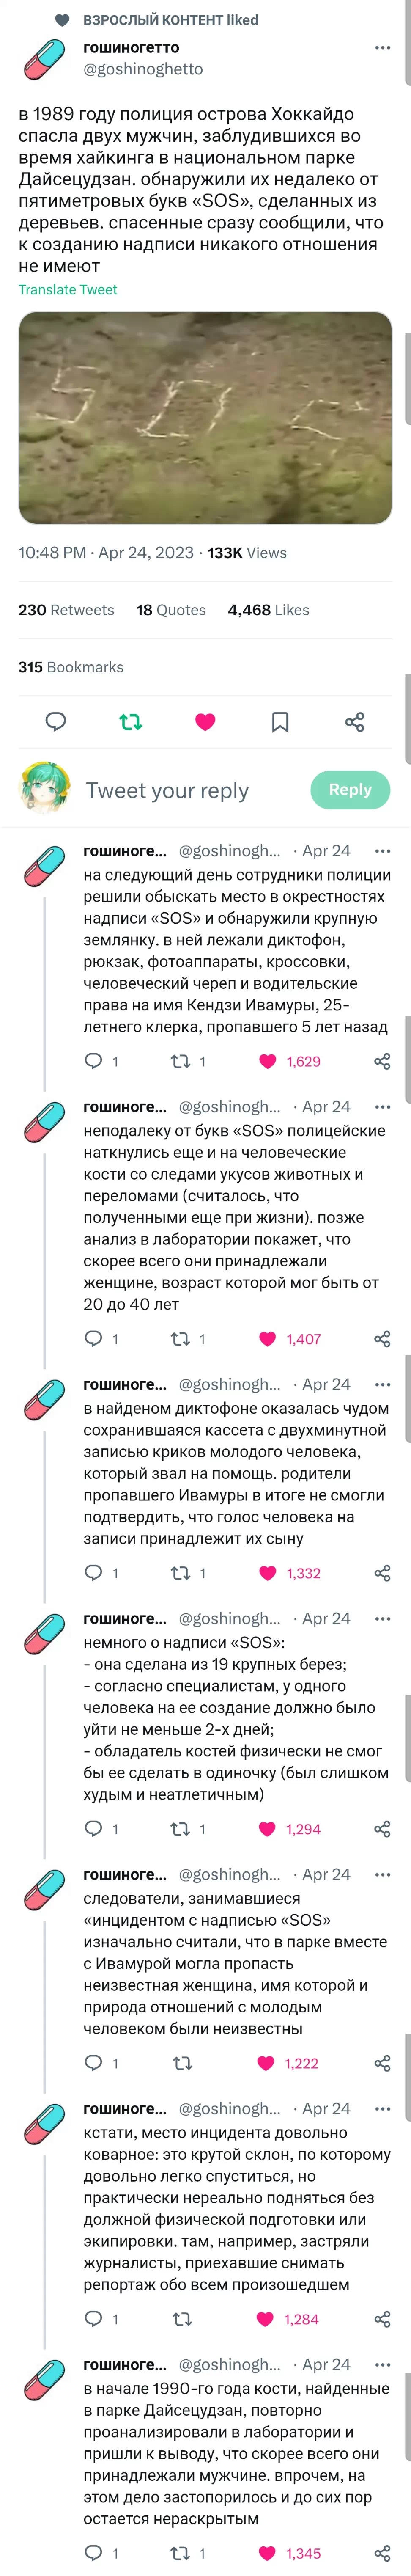Open the SOS sign photo

[x=205, y=417]
